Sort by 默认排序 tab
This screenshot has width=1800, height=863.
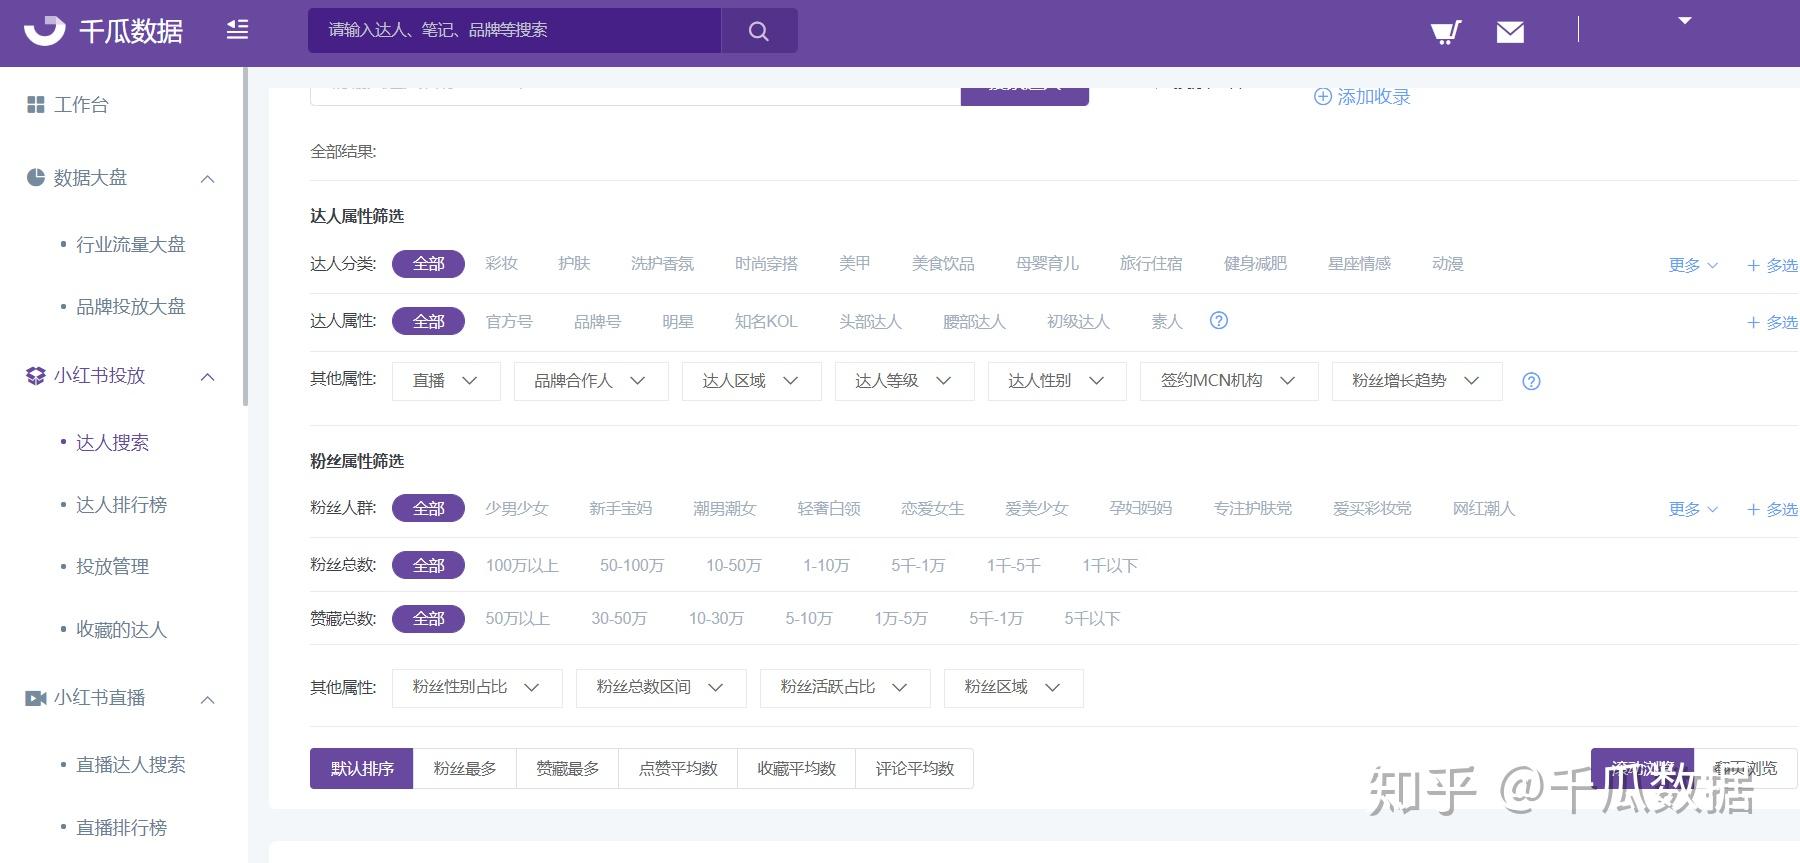coord(361,768)
